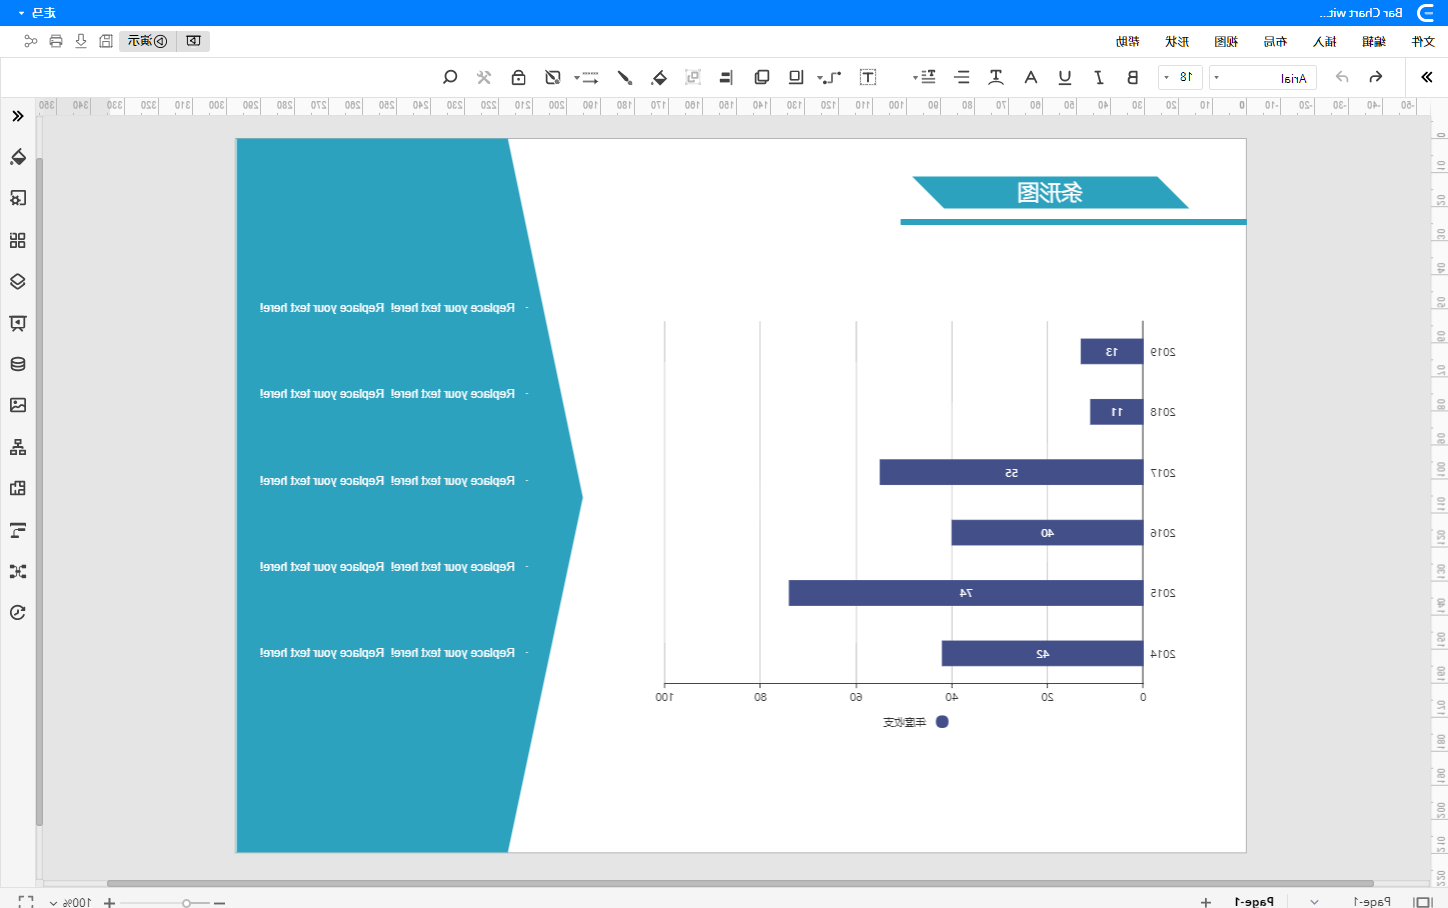Click the search magnifier icon
This screenshot has height=908, width=1448.
coord(450,77)
